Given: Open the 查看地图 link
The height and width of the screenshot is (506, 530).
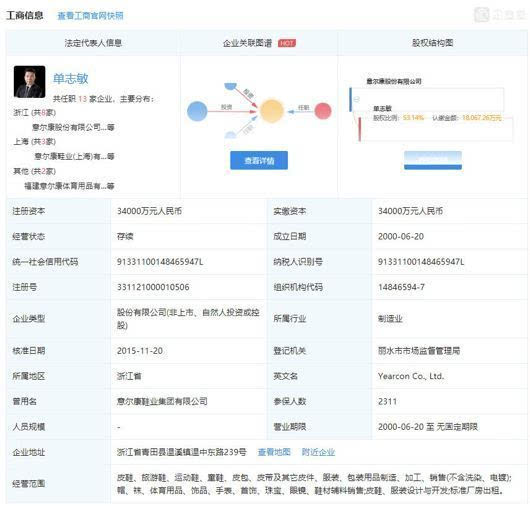Looking at the screenshot, I should [274, 452].
